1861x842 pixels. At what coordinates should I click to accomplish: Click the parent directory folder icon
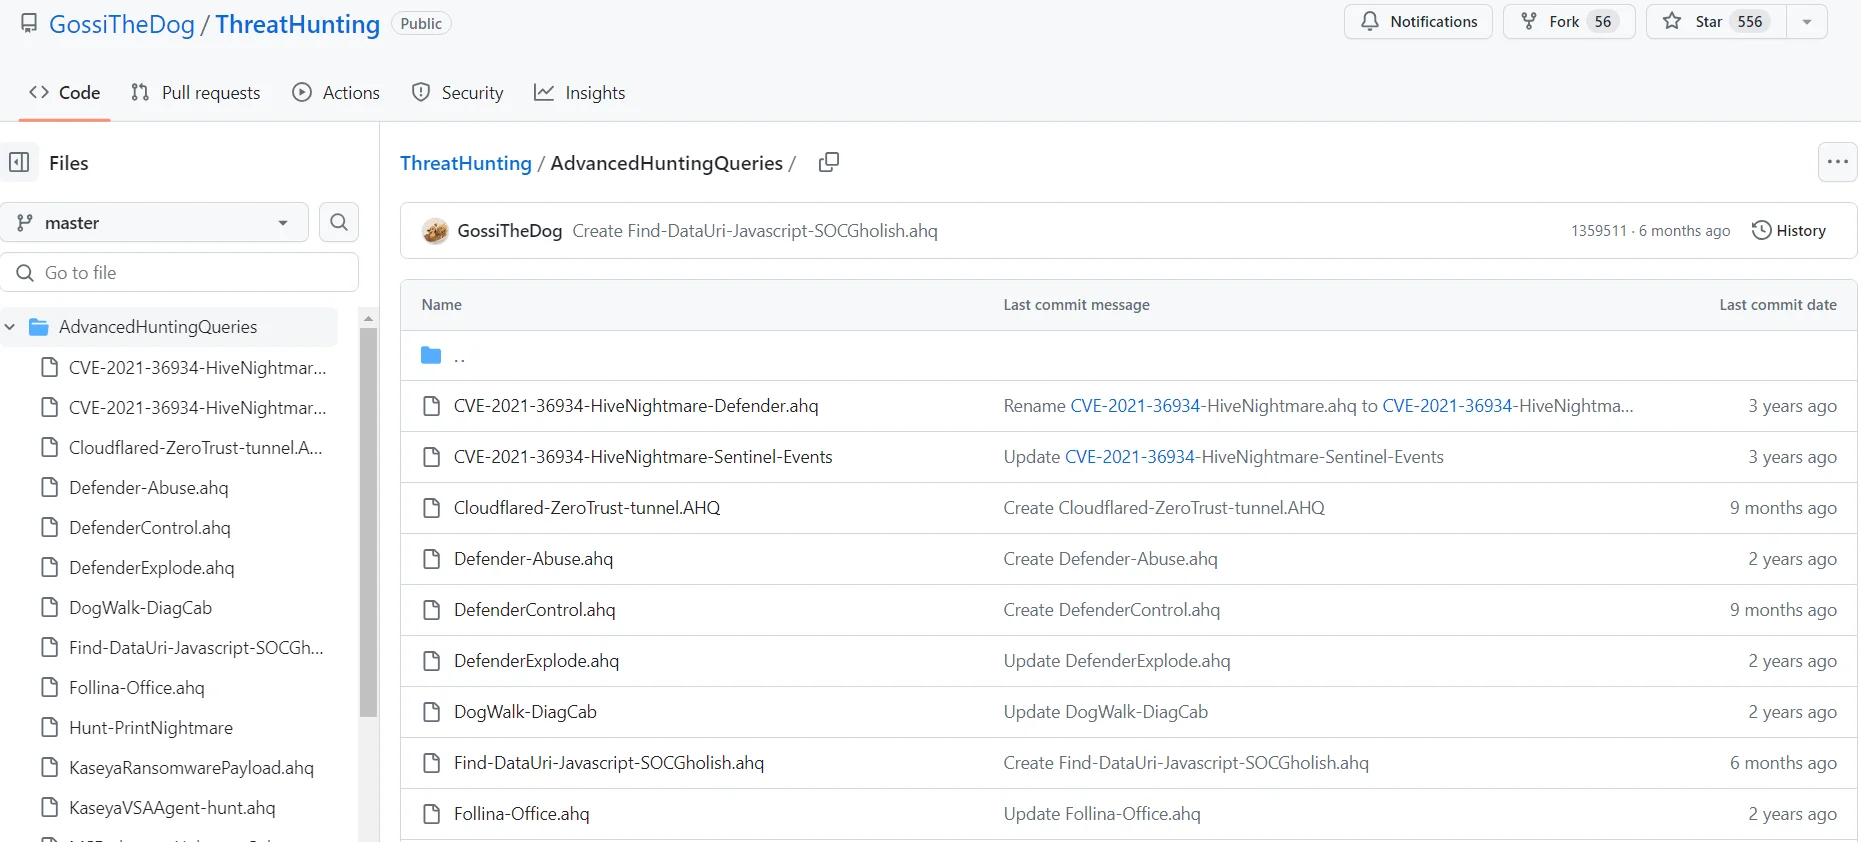coord(431,355)
